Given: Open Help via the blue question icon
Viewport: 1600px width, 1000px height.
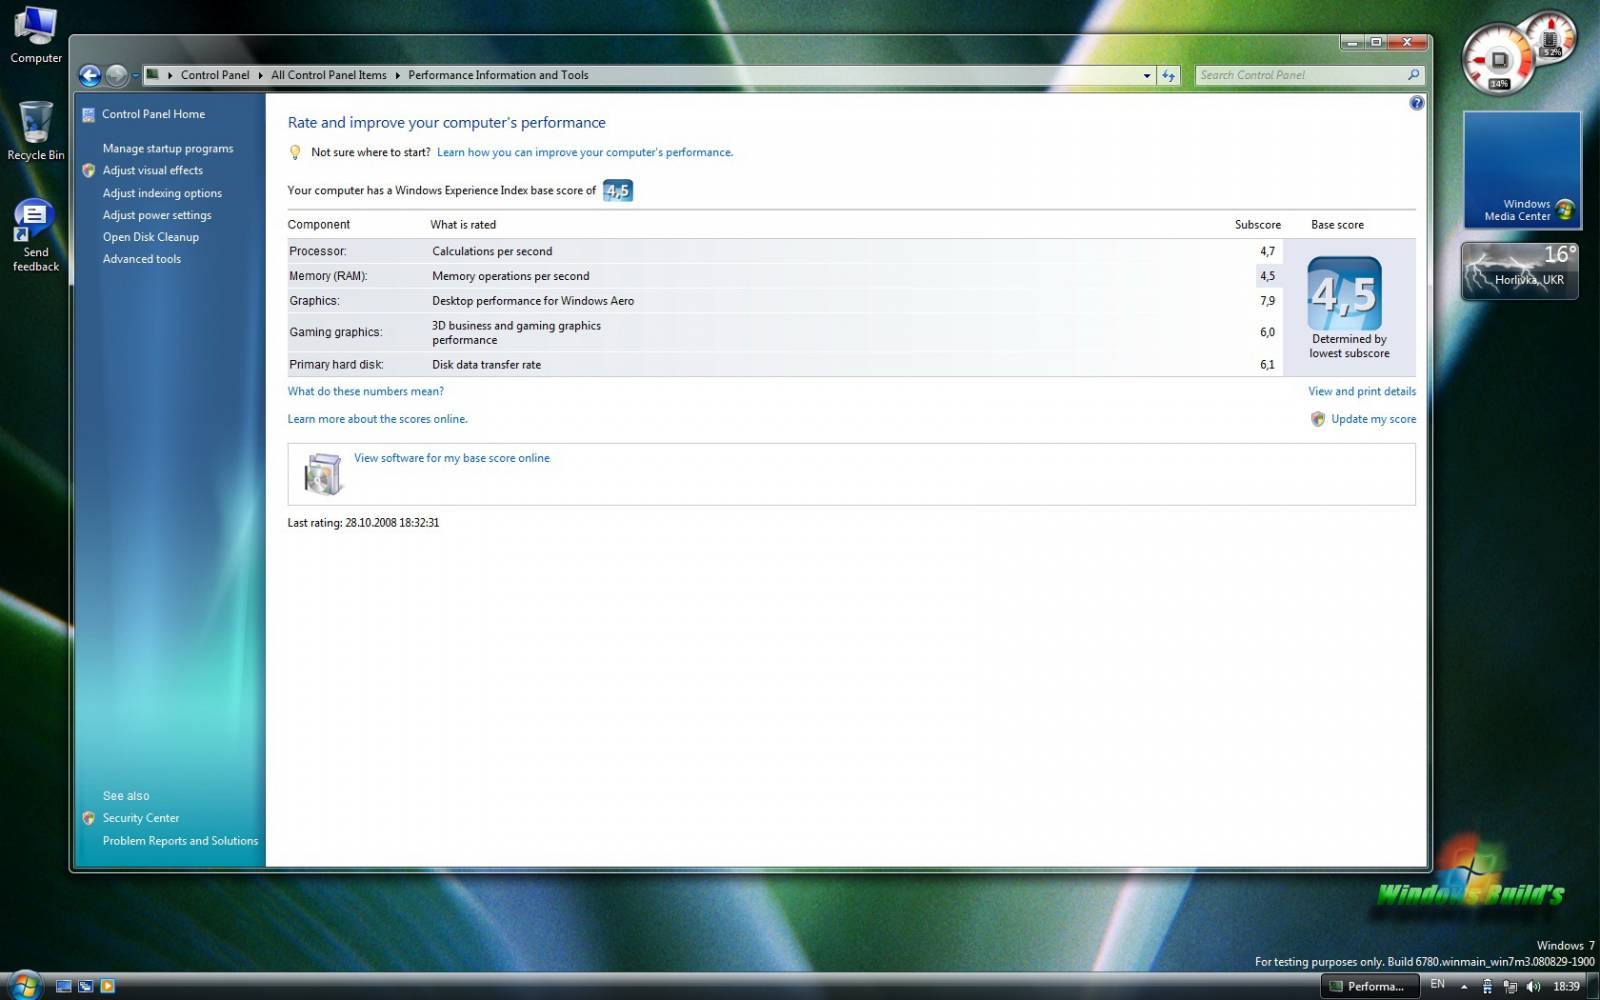Looking at the screenshot, I should click(x=1416, y=103).
